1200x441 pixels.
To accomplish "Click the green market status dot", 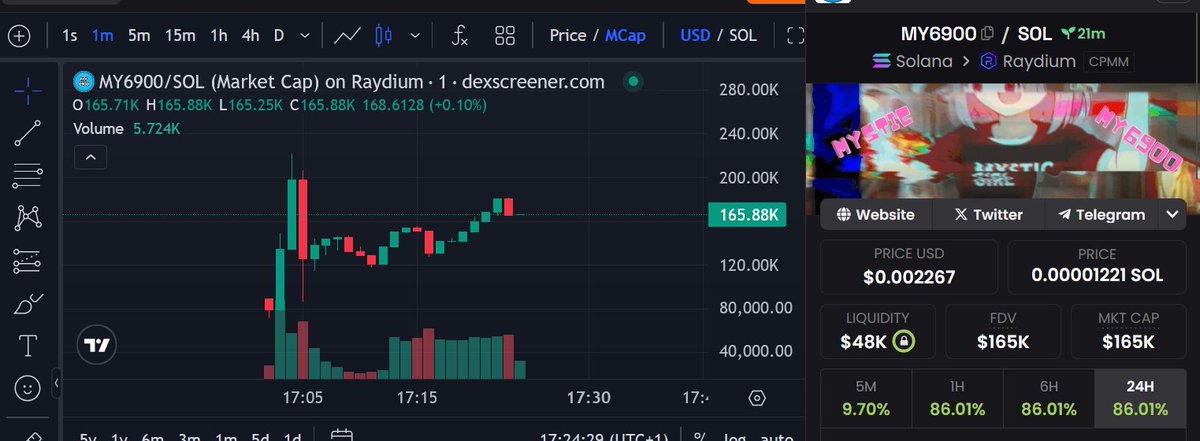I will [631, 81].
